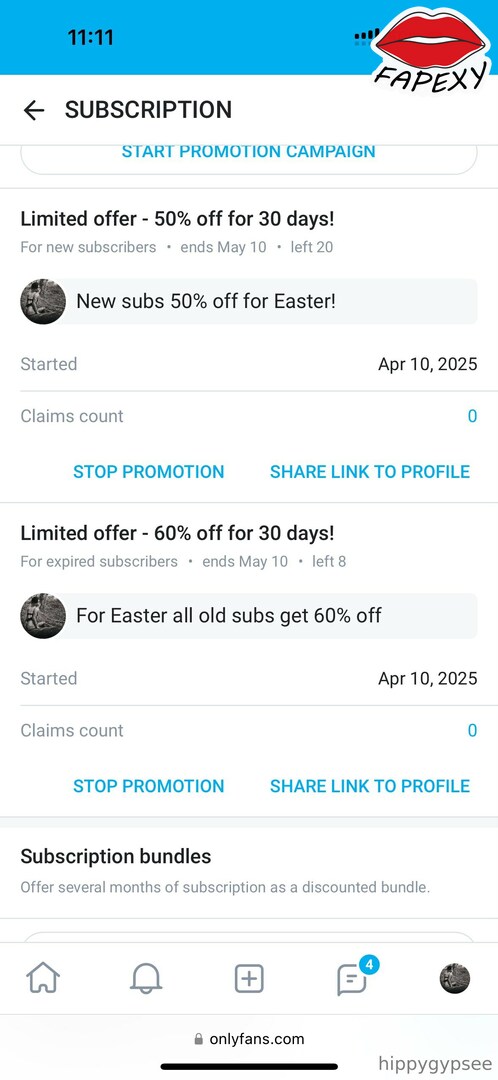Open messages with the 4 badge

pos(352,978)
